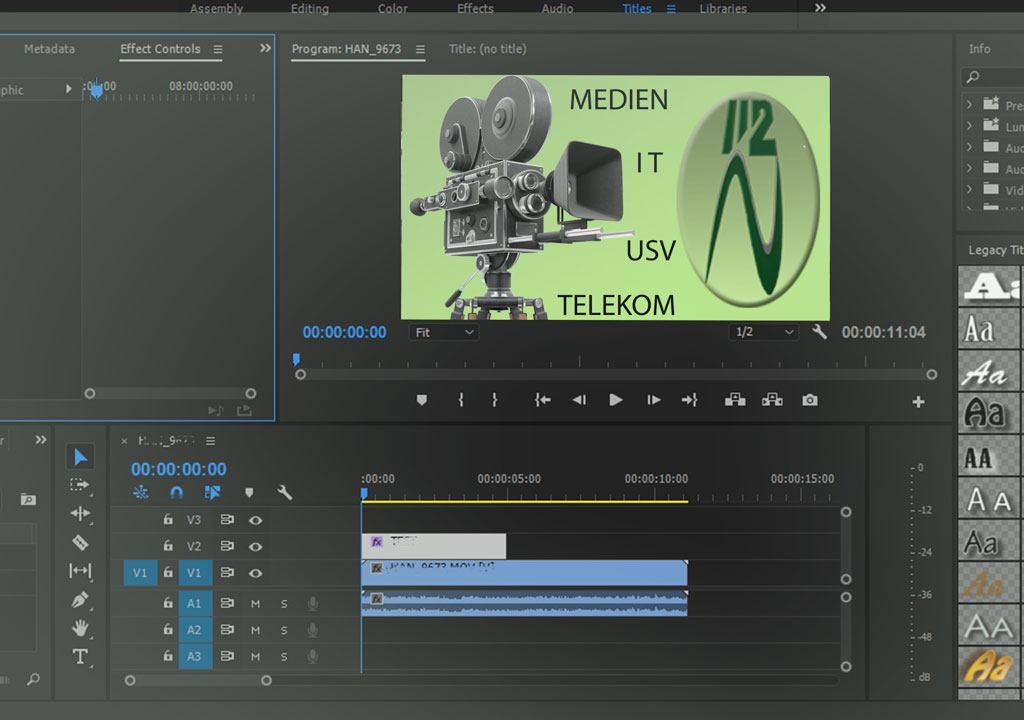Screen dimensions: 1024x720
Task: Click the Effects panel search field
Action: pyautogui.click(x=993, y=77)
